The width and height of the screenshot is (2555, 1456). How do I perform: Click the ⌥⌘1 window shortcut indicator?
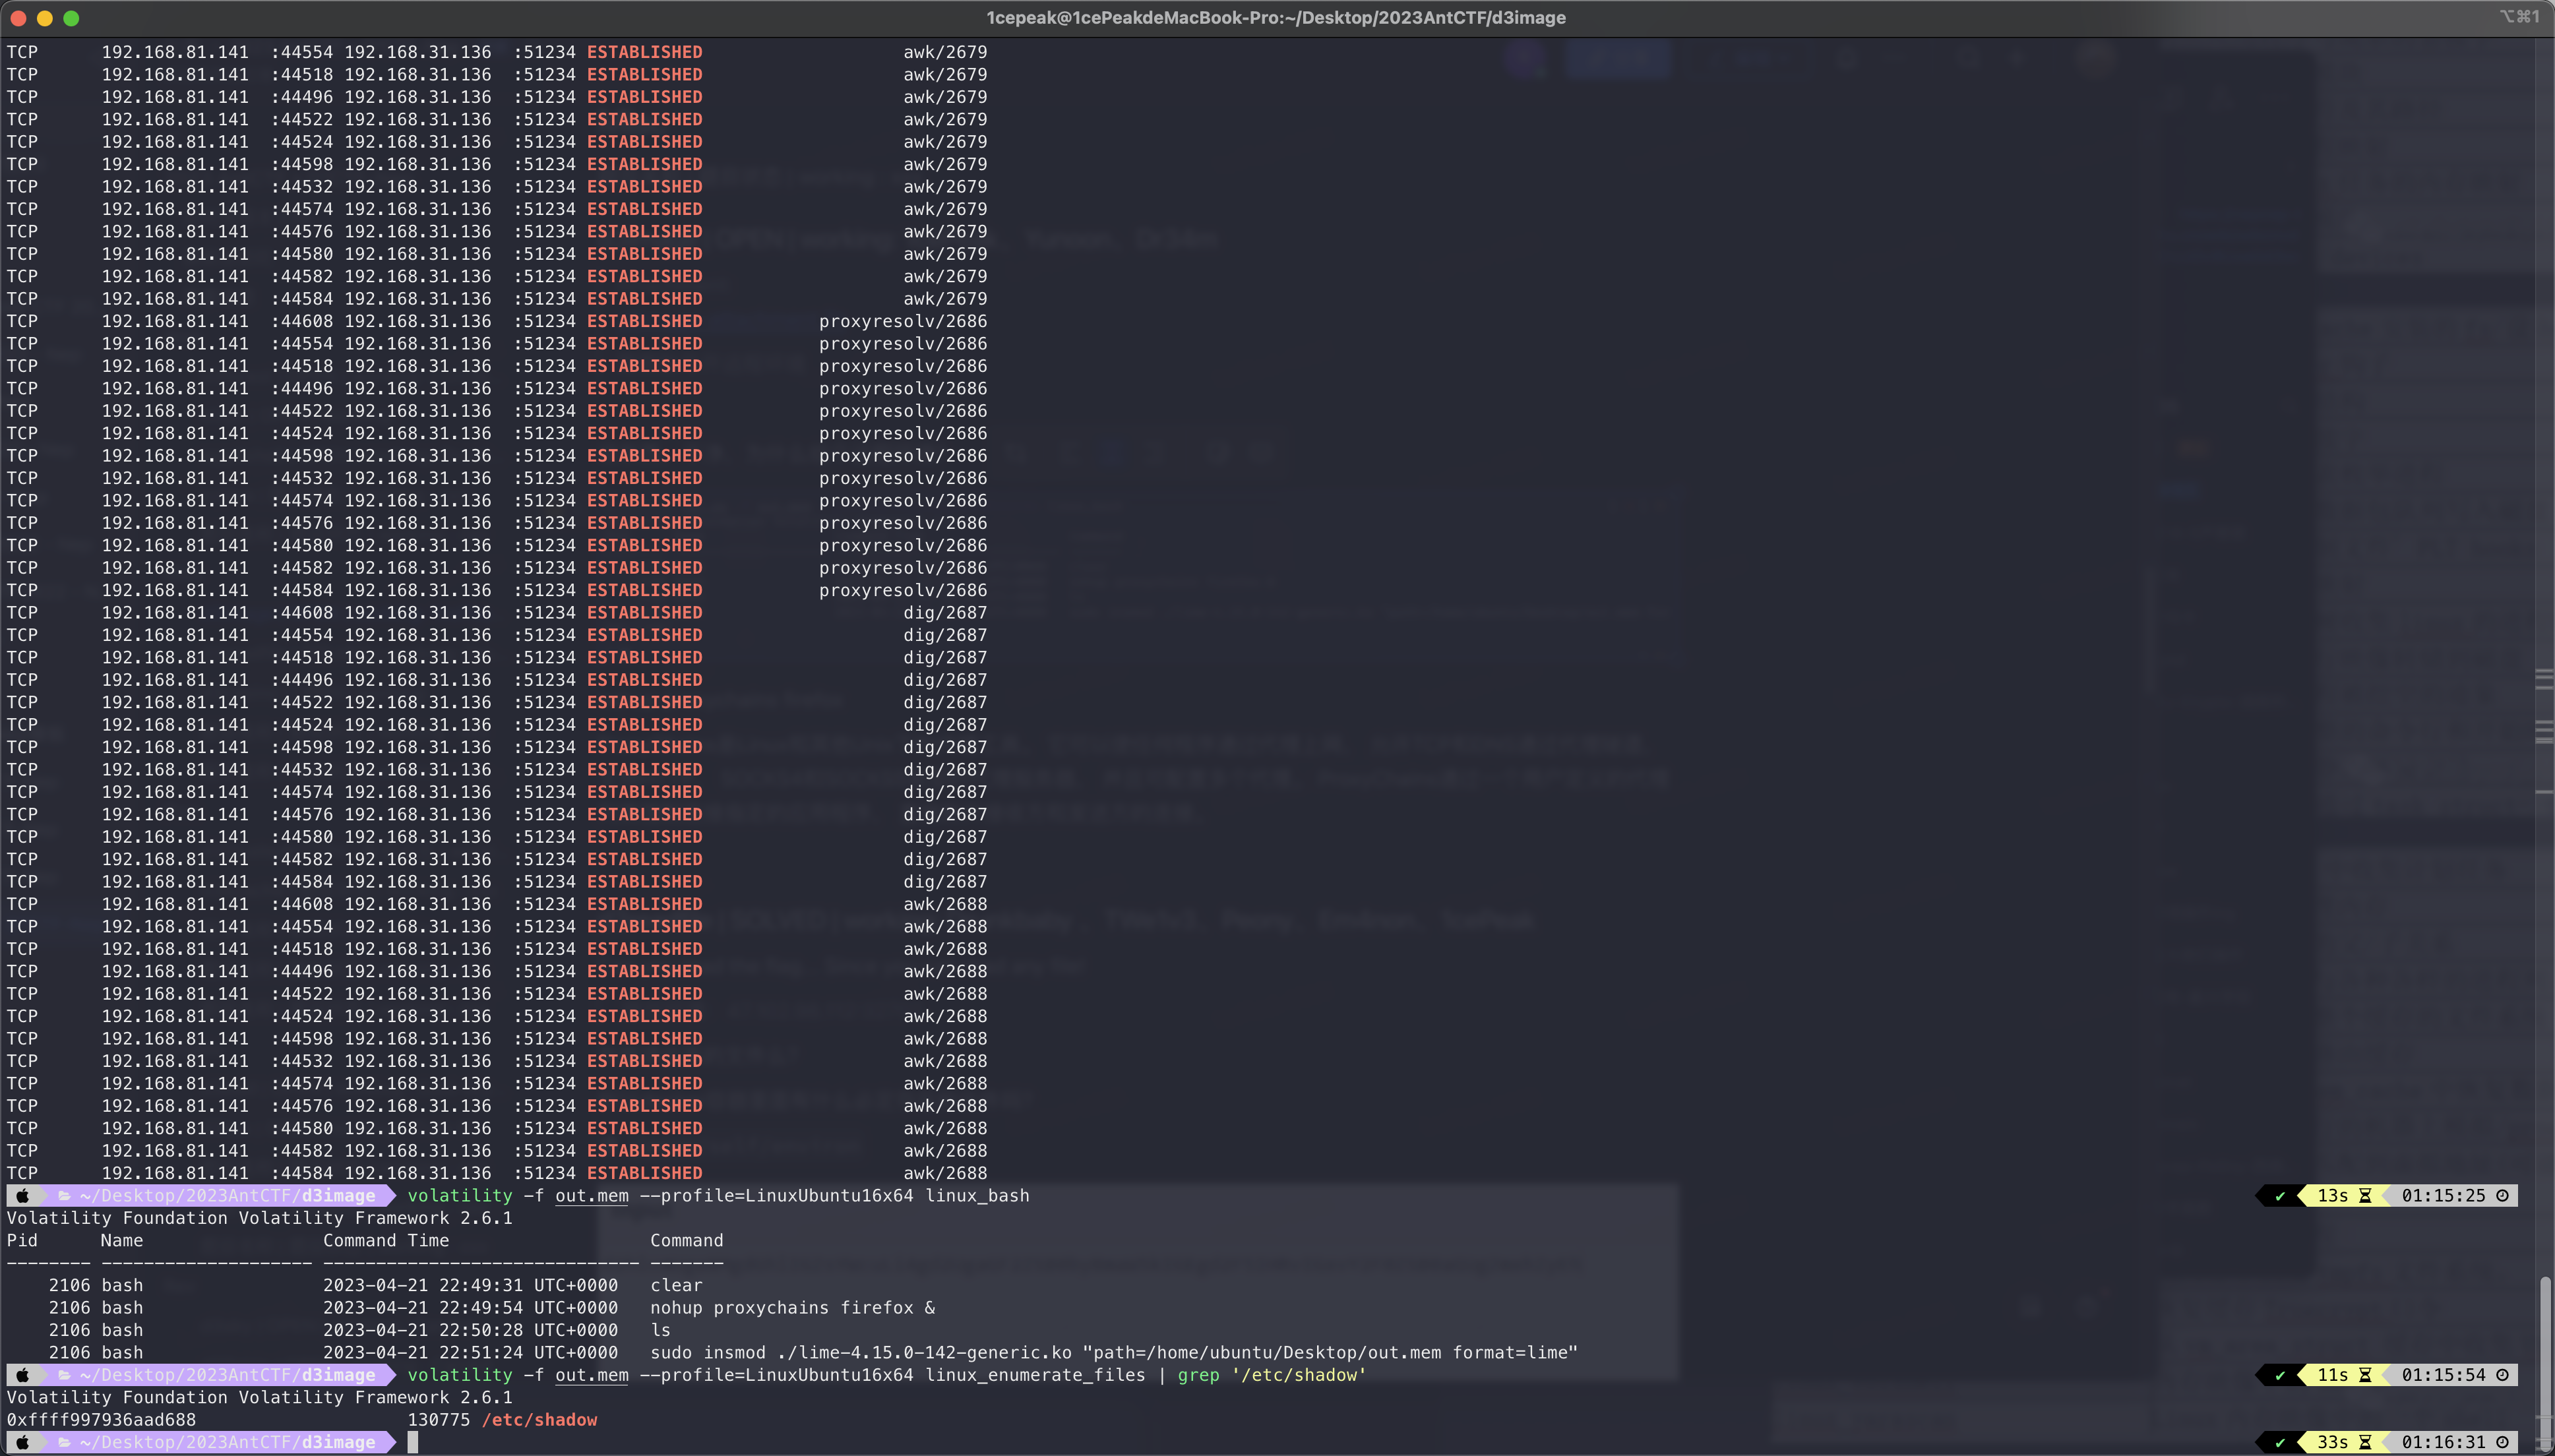(2519, 17)
